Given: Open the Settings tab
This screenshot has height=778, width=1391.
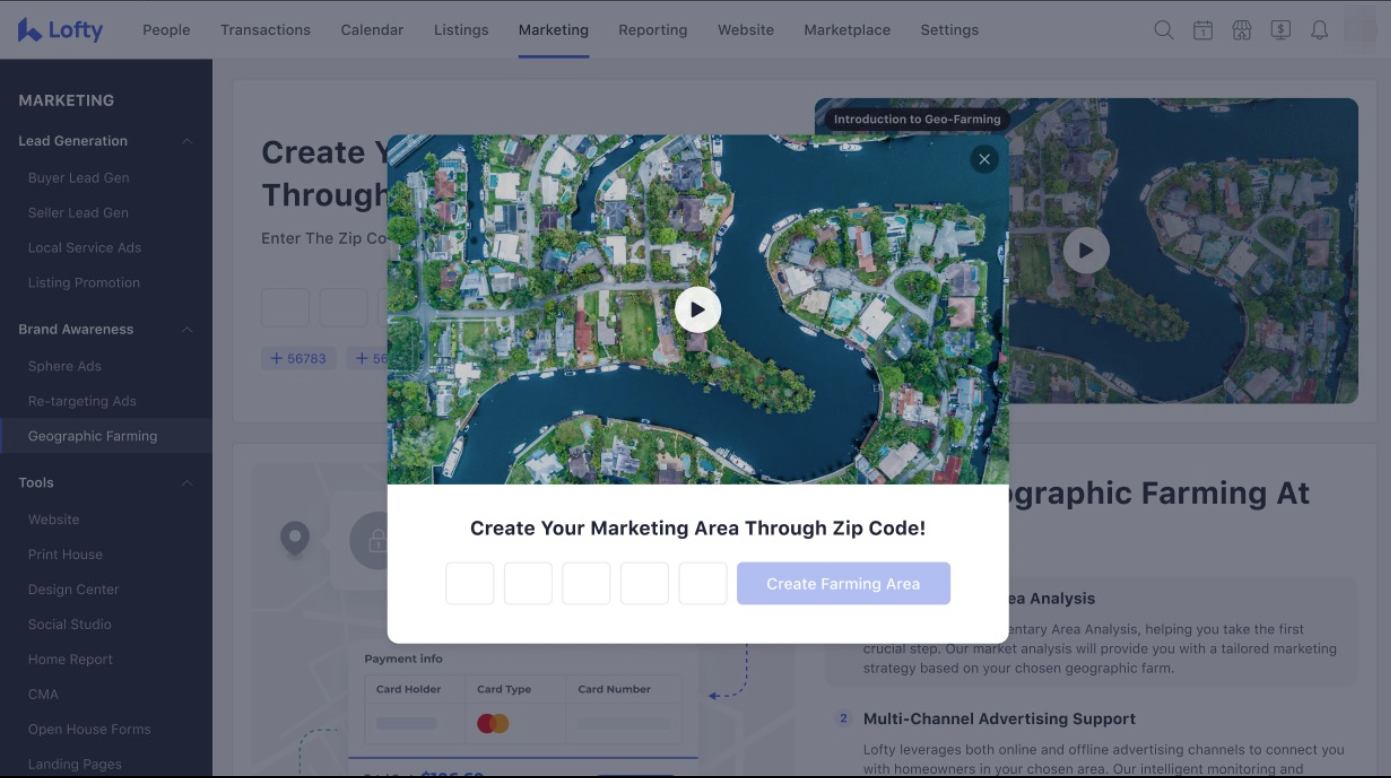Looking at the screenshot, I should click(x=949, y=30).
